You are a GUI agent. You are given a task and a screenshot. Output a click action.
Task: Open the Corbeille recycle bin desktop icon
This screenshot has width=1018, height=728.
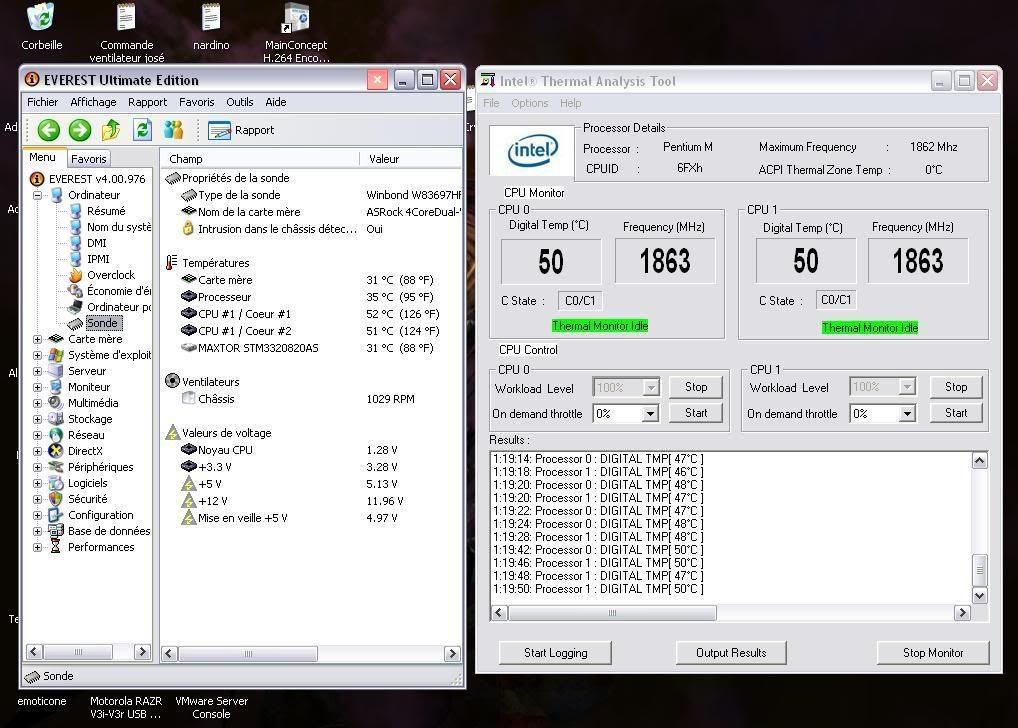pos(41,18)
